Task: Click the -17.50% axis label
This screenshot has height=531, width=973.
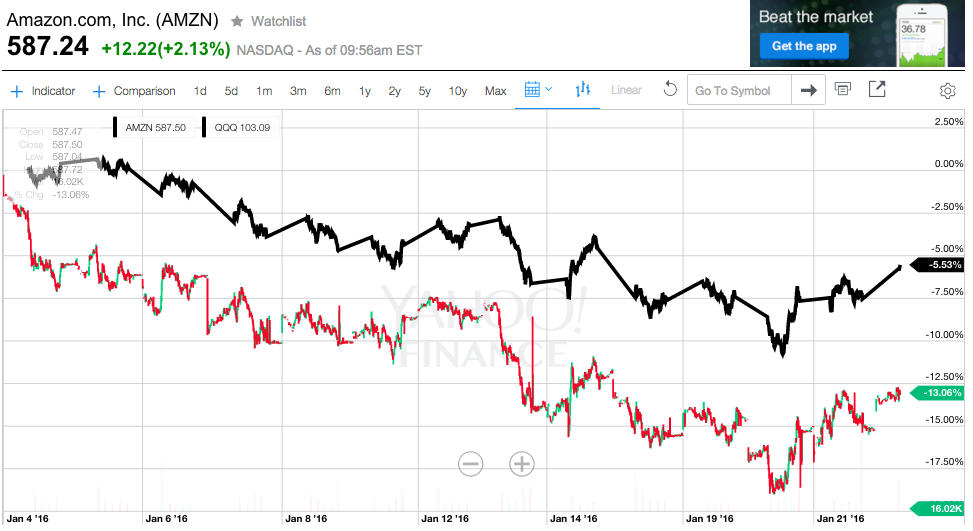Action: (x=945, y=462)
